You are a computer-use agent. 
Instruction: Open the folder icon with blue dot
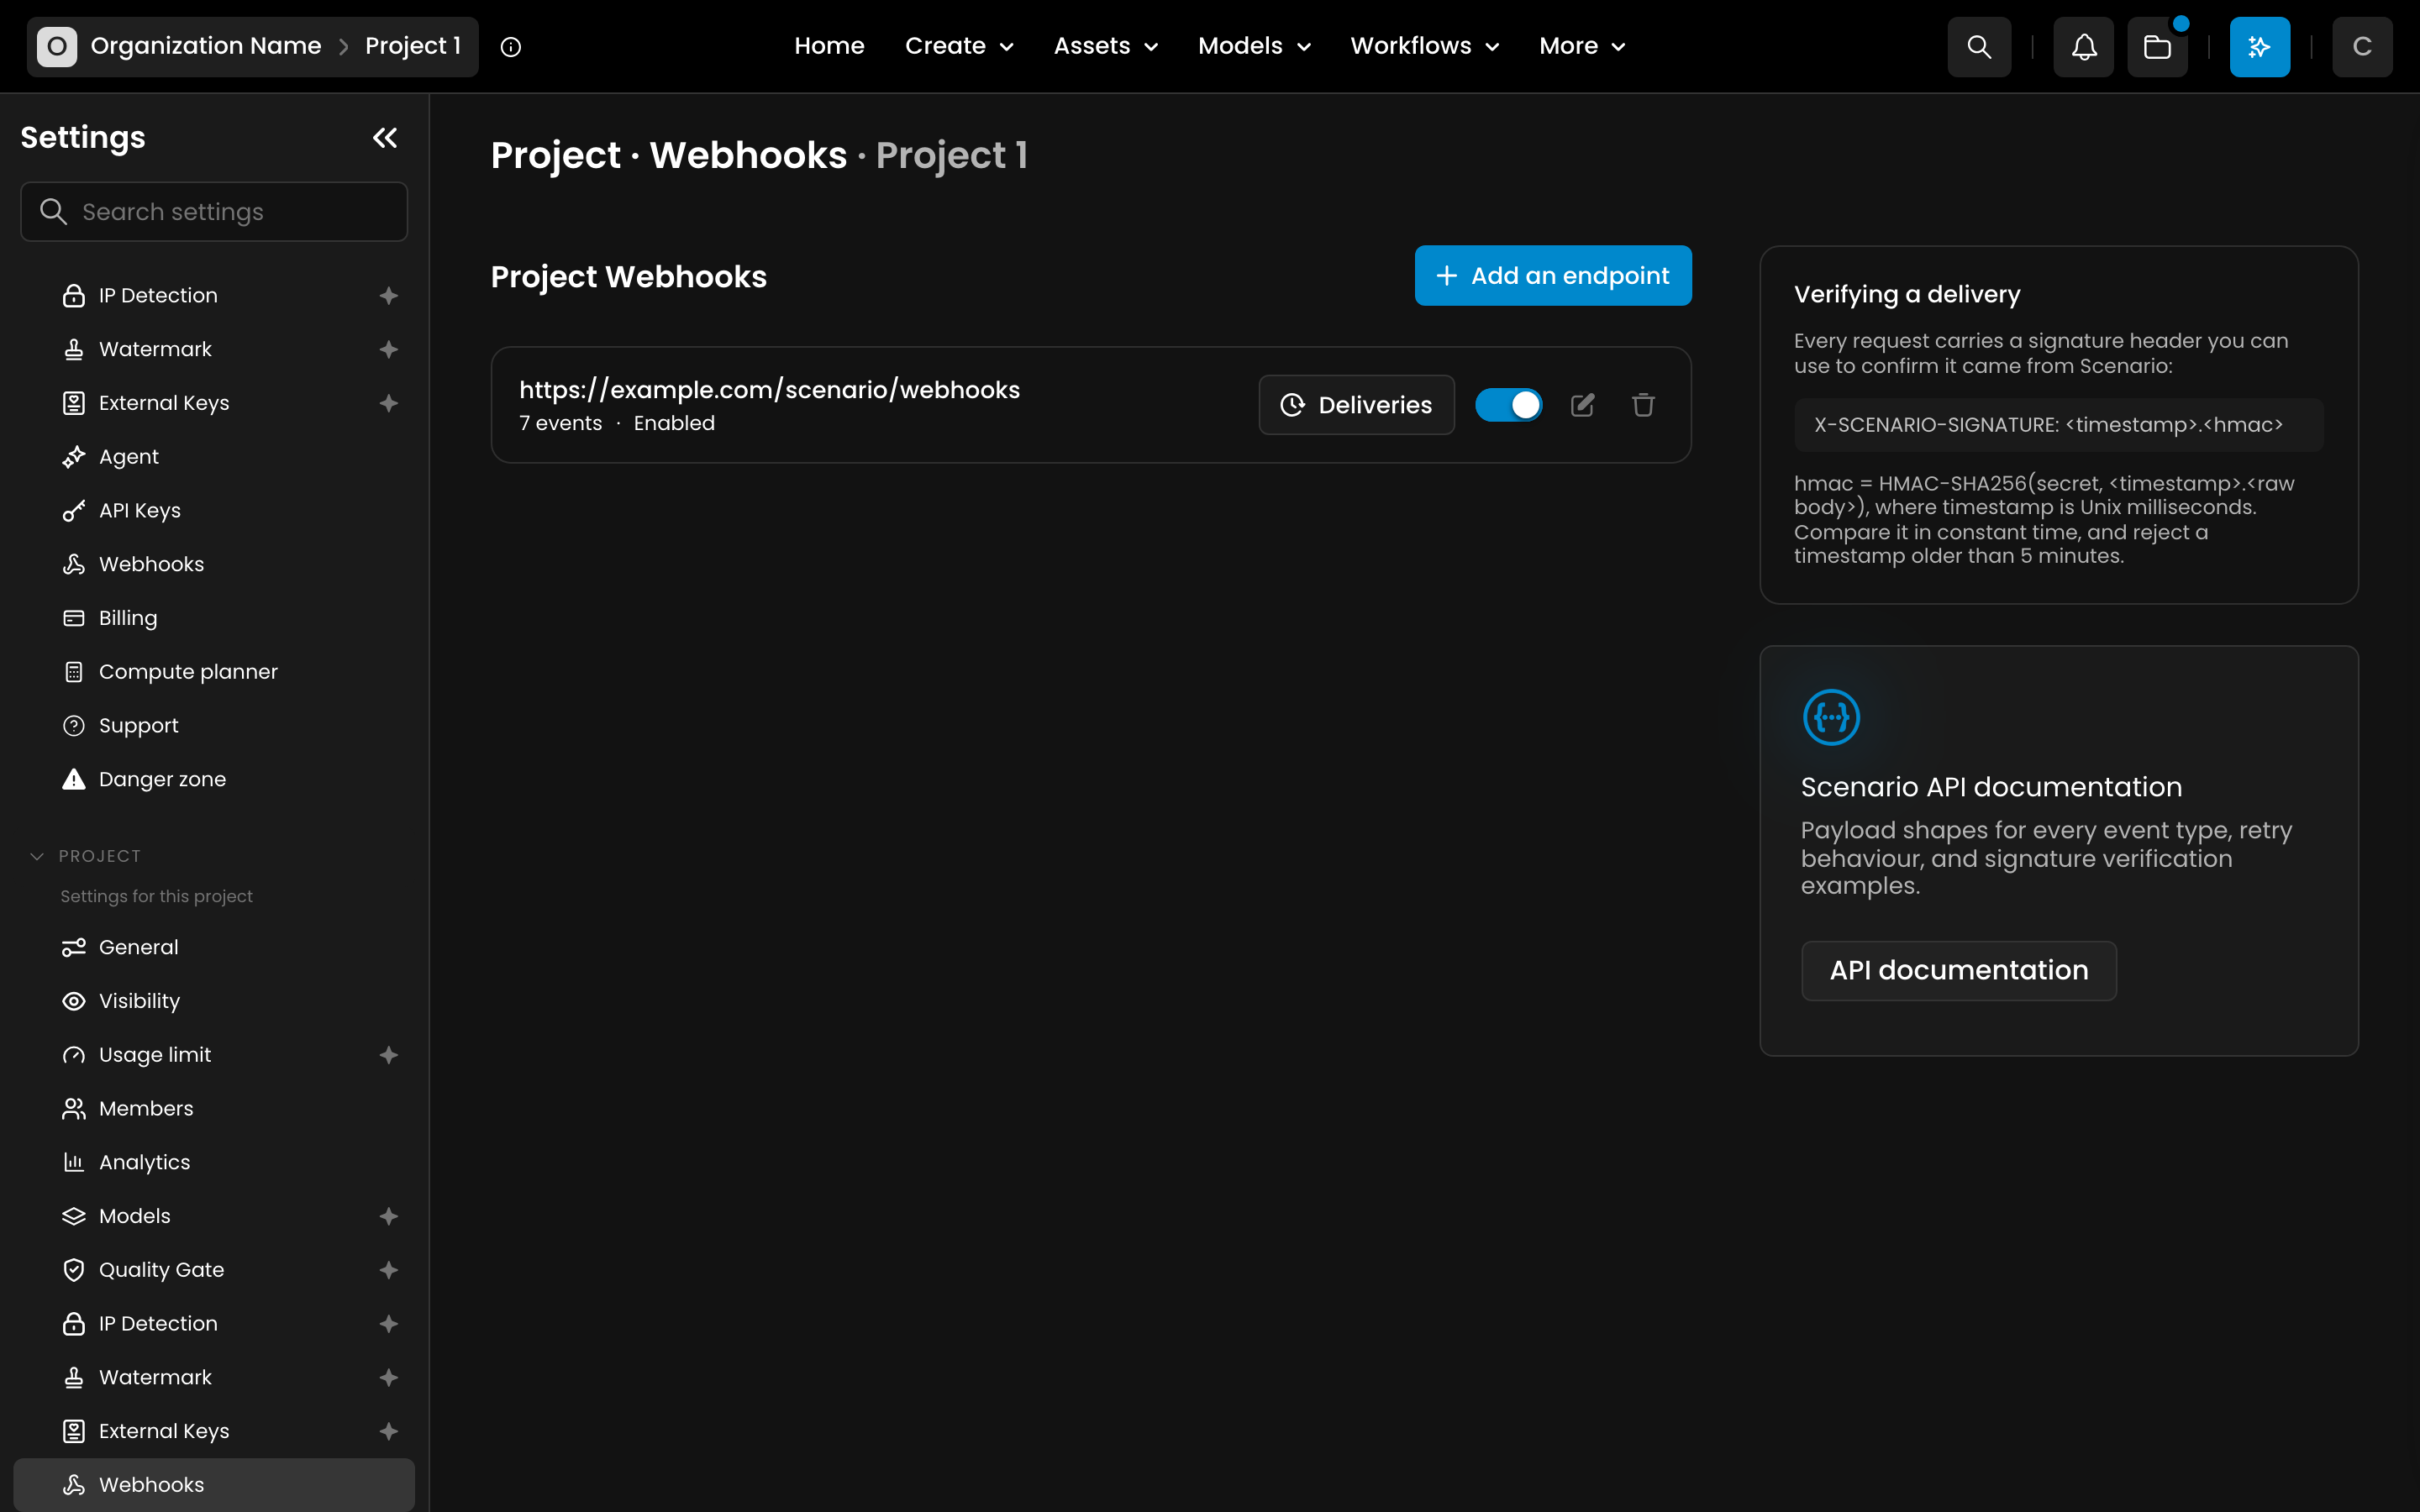tap(2157, 46)
